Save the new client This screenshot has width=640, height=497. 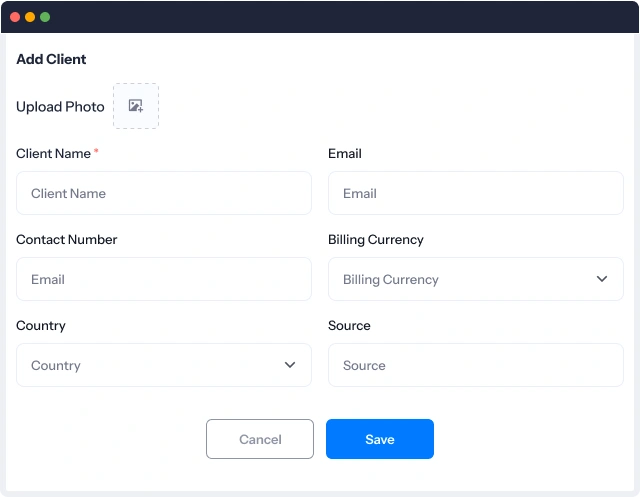[x=380, y=439]
